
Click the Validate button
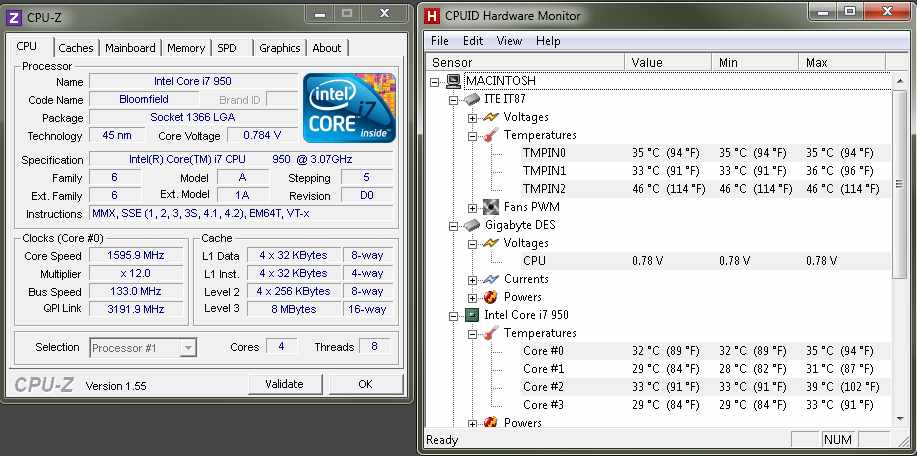[x=285, y=384]
